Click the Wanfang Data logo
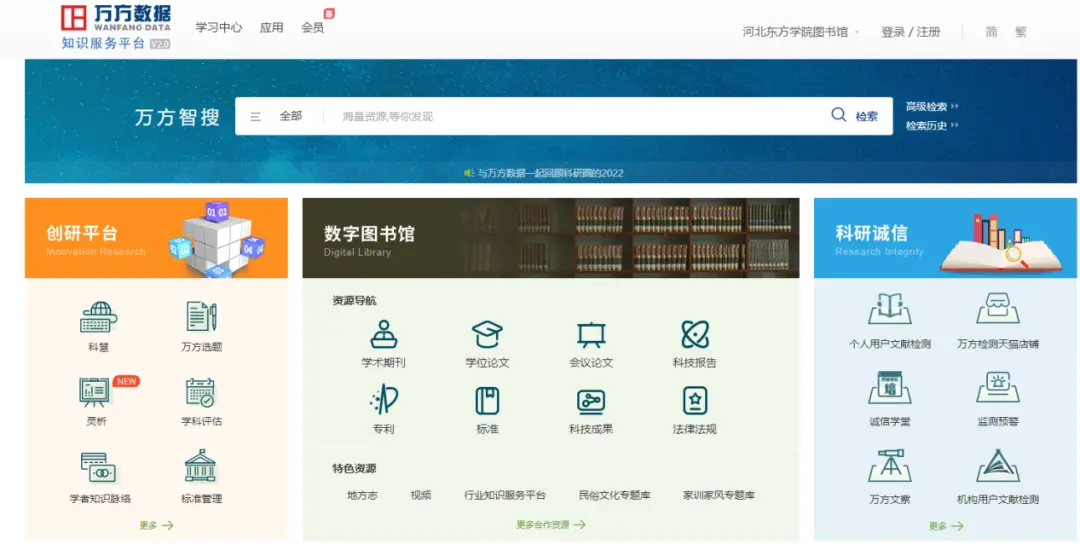This screenshot has width=1080, height=544. [x=116, y=28]
